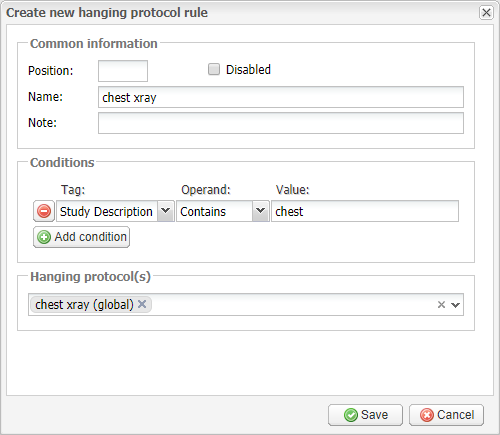Open the Tag dropdown arrow

click(x=166, y=211)
